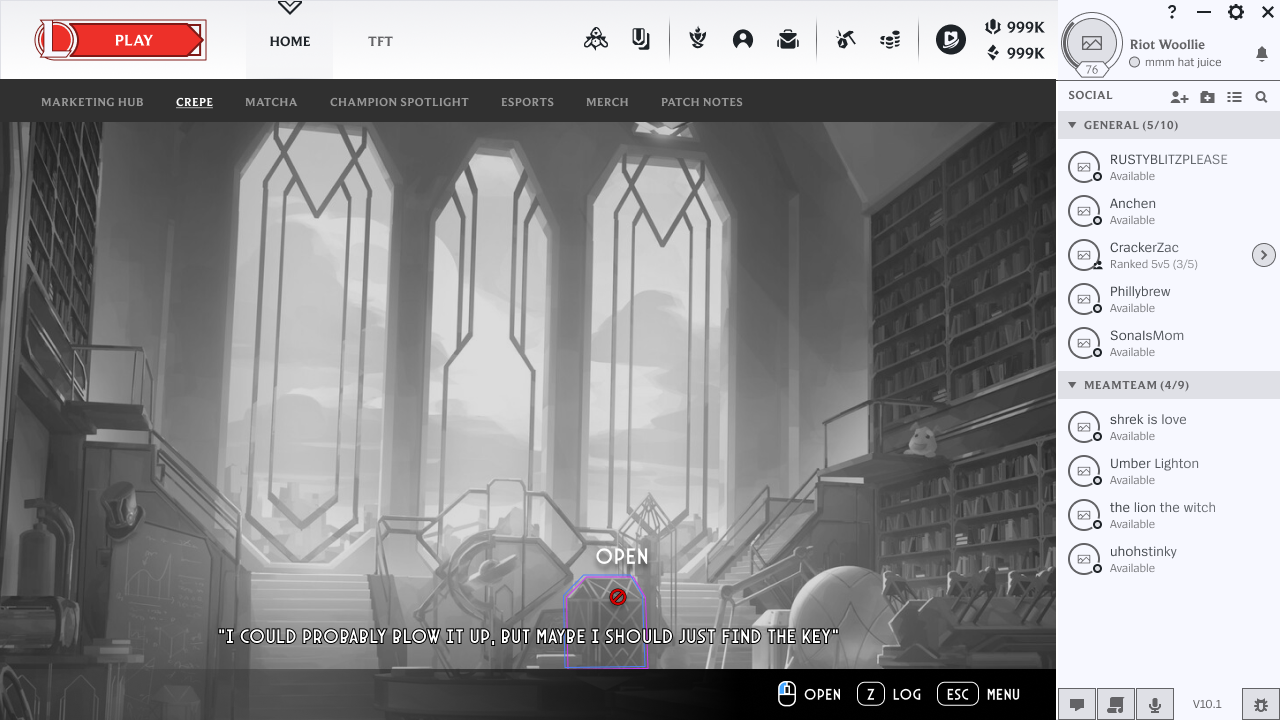
Task: Search the friends list with magnifier icon
Action: coord(1262,97)
